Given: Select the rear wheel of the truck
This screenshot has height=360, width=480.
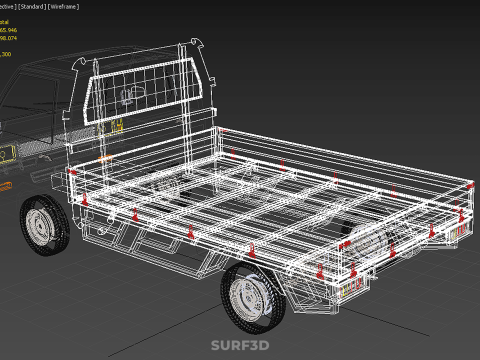Looking at the screenshot, I should (x=253, y=297).
